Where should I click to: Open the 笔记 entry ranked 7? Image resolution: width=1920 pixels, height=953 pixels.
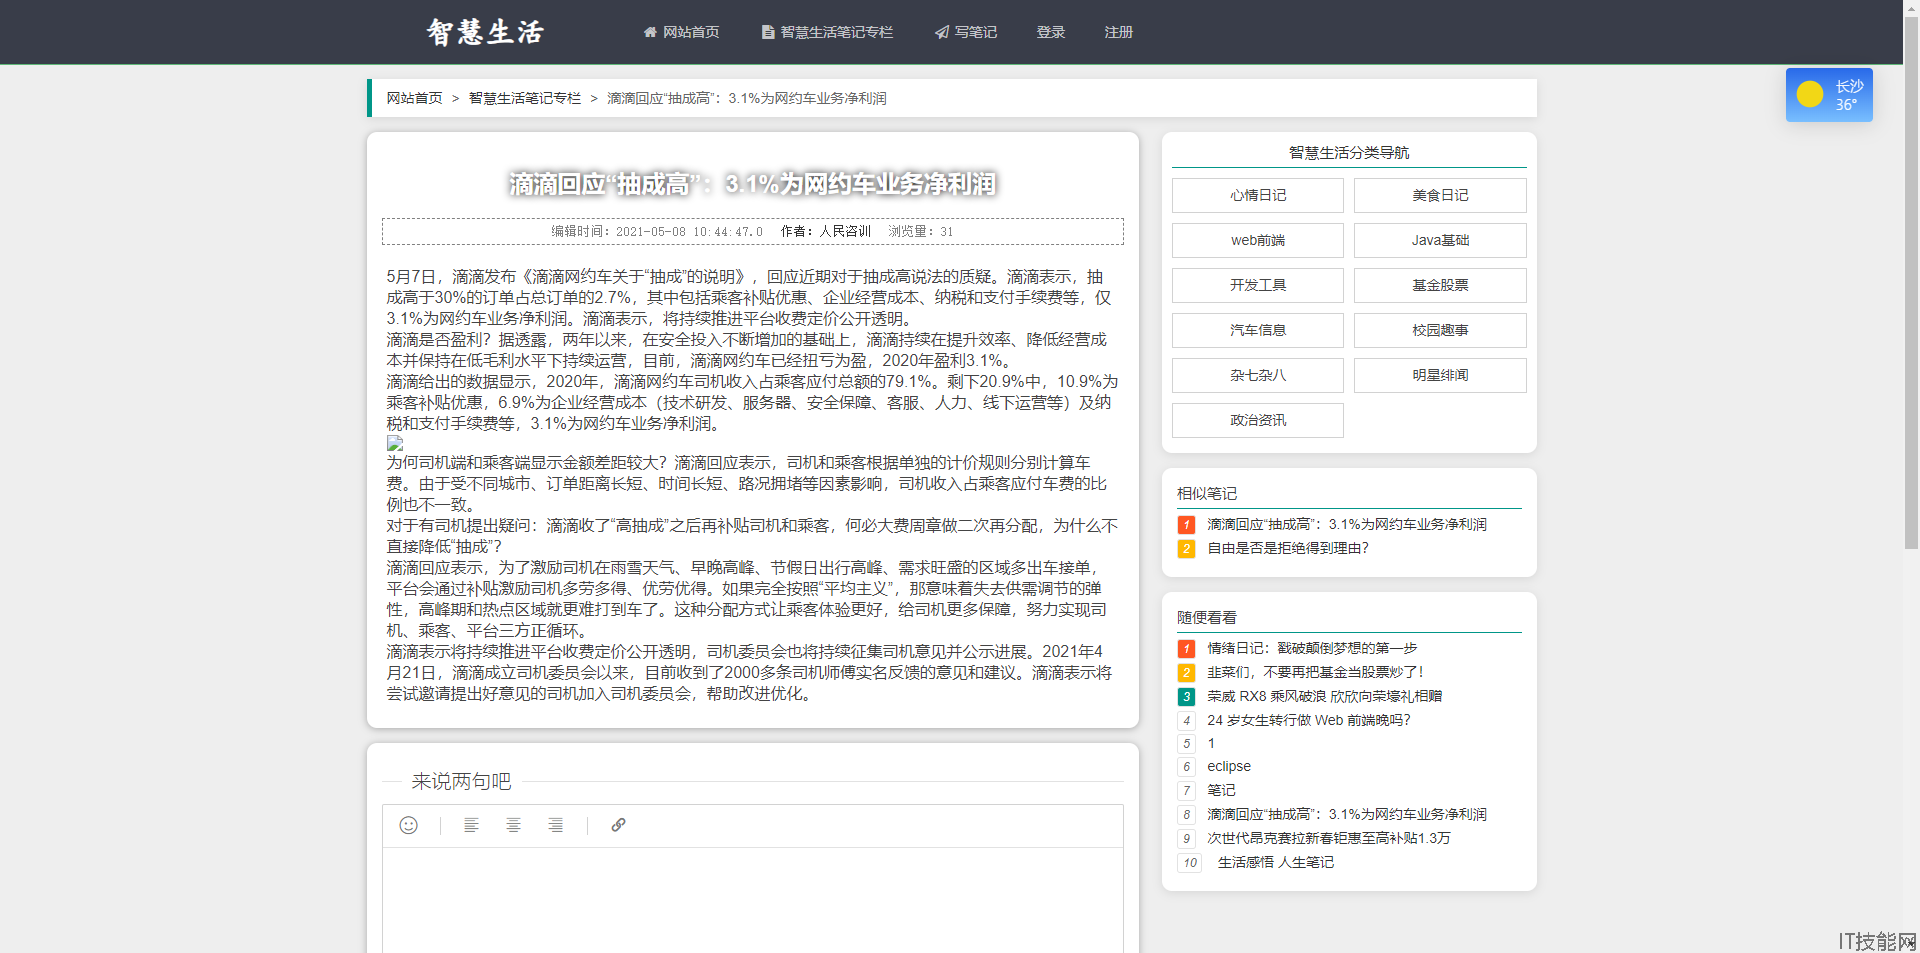[1221, 790]
